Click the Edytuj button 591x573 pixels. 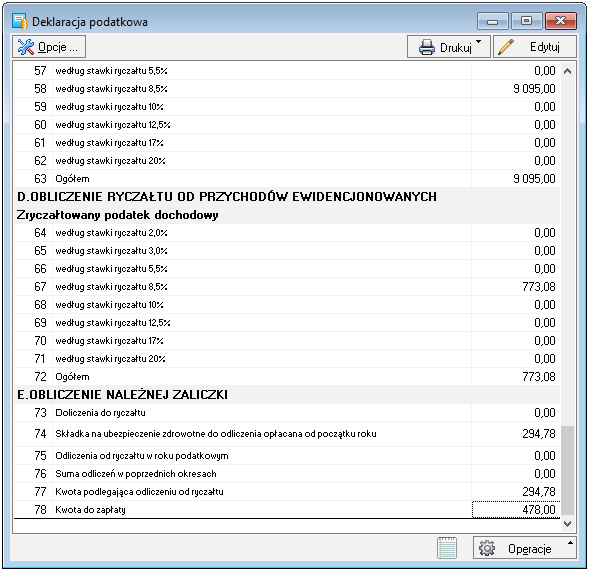(x=535, y=47)
